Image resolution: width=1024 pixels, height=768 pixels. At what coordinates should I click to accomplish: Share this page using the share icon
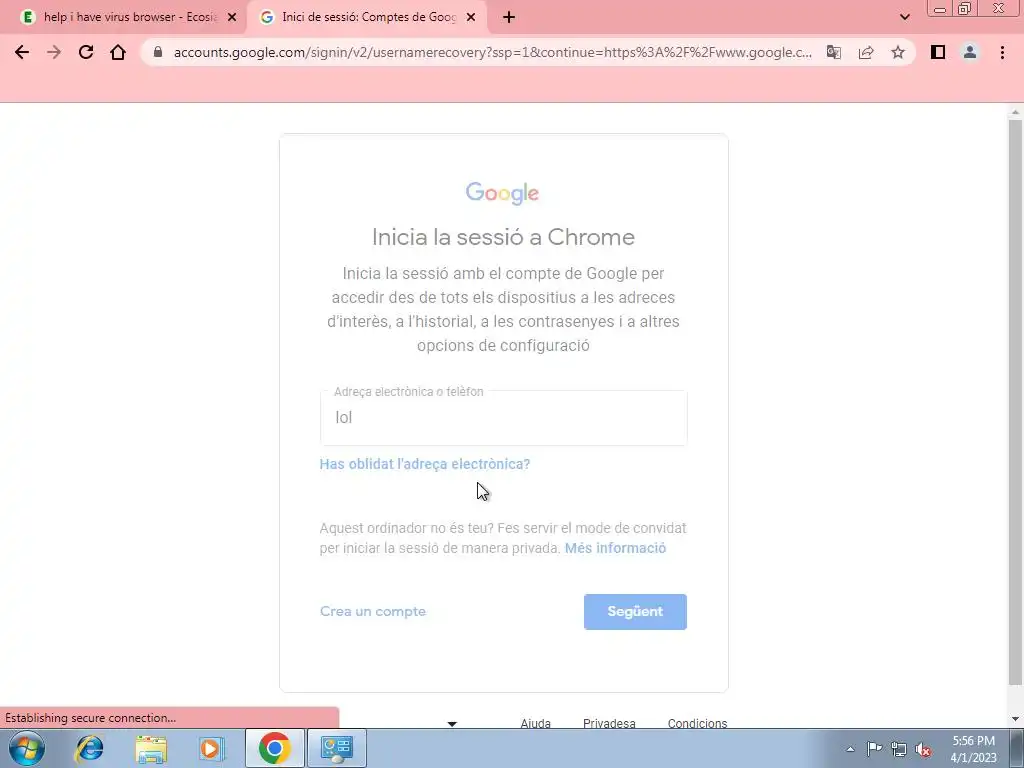tap(866, 52)
